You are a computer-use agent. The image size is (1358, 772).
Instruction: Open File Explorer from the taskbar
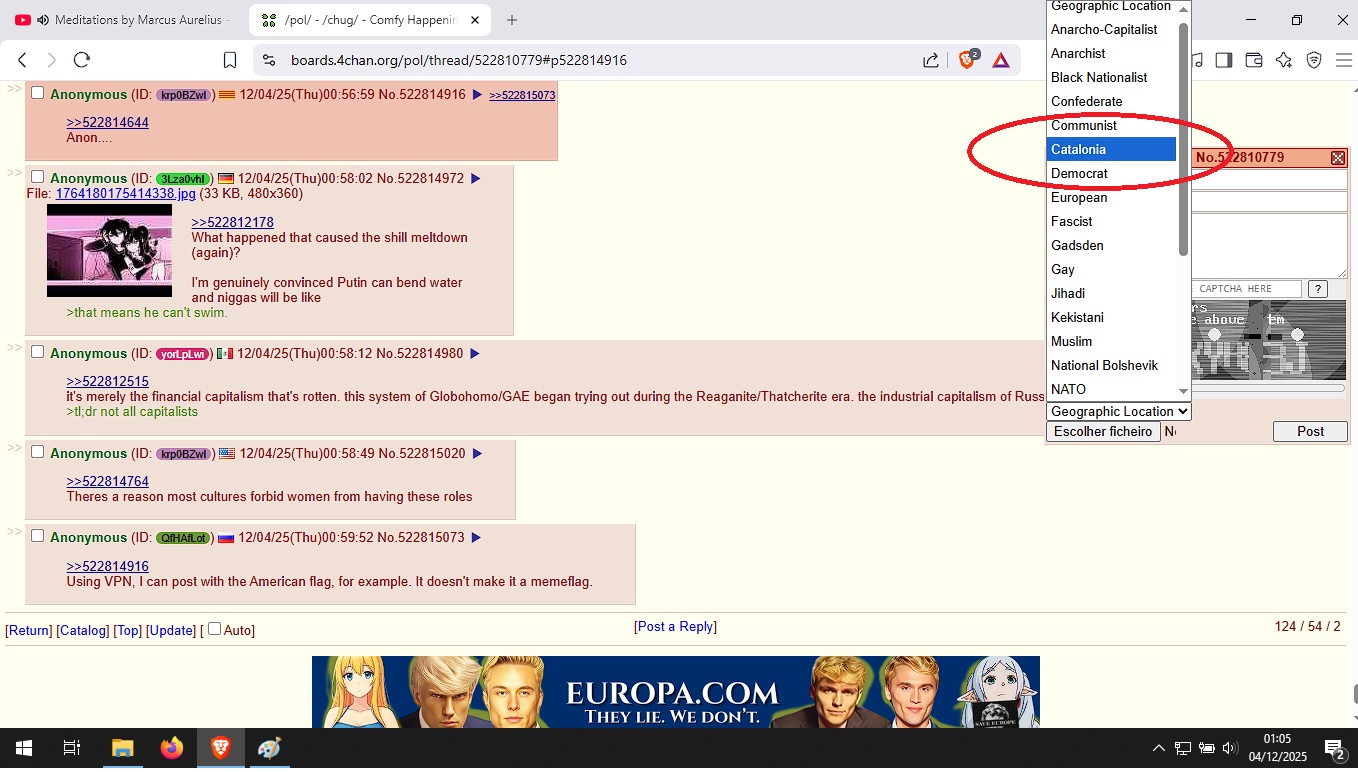[122, 748]
